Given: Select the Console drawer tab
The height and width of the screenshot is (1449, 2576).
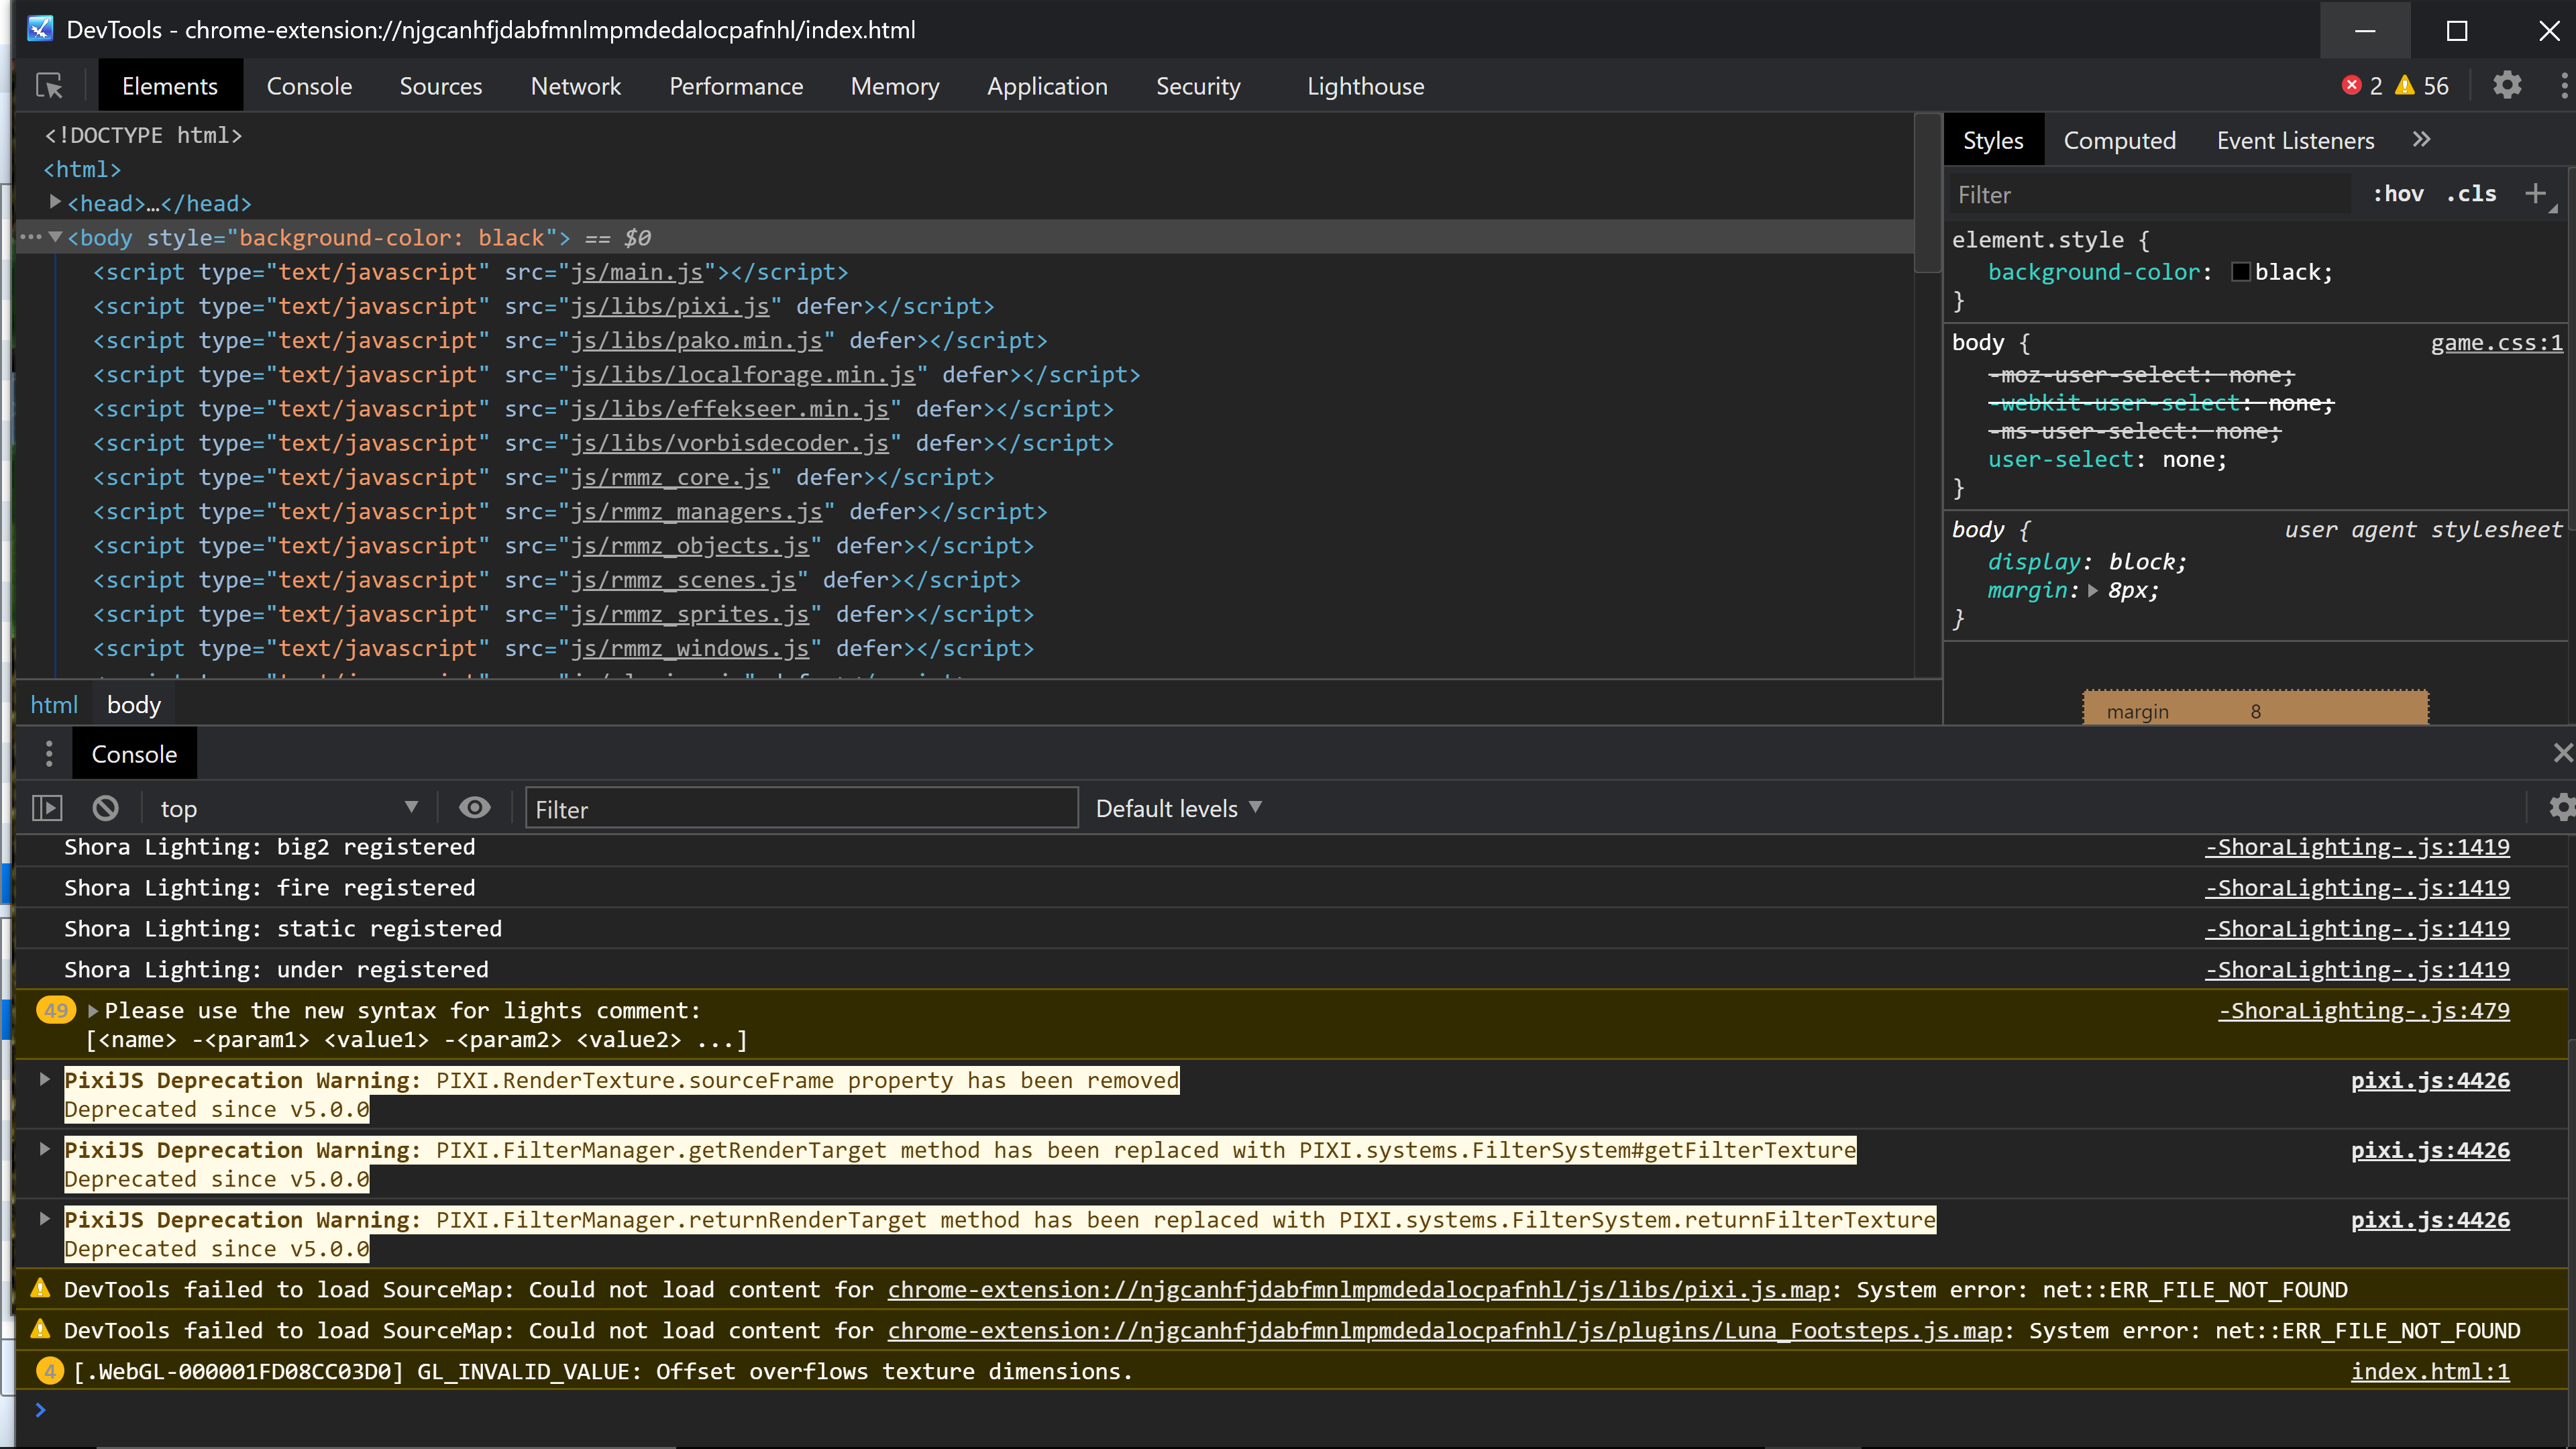Looking at the screenshot, I should (134, 754).
